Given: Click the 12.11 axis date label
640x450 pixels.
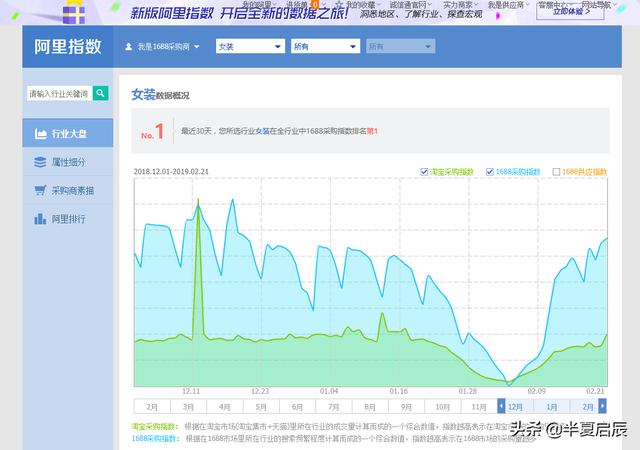Looking at the screenshot, I should tap(191, 391).
